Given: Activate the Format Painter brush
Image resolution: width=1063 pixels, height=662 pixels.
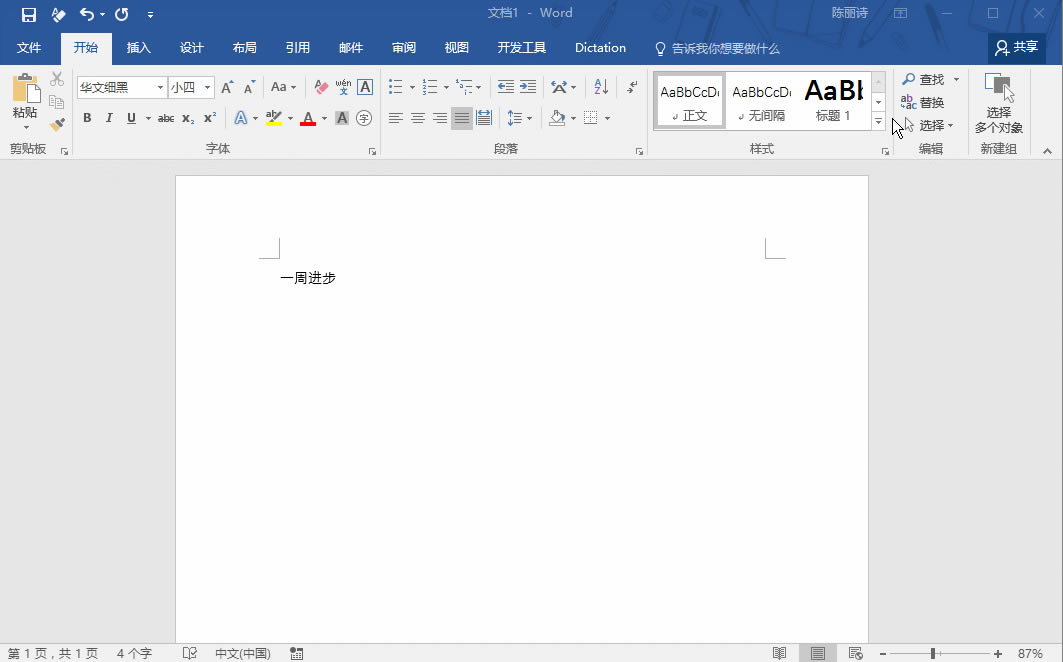Looking at the screenshot, I should (x=57, y=125).
